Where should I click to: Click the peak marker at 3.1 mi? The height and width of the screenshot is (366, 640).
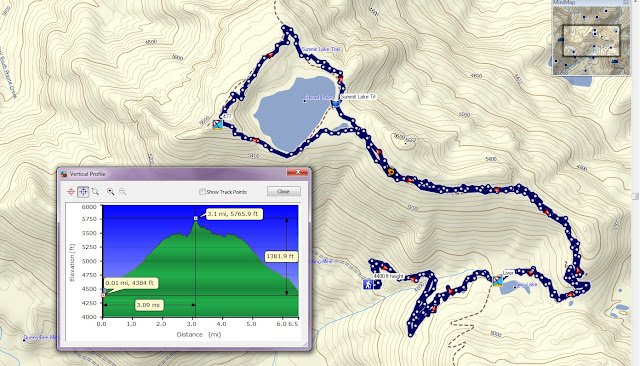click(x=196, y=218)
